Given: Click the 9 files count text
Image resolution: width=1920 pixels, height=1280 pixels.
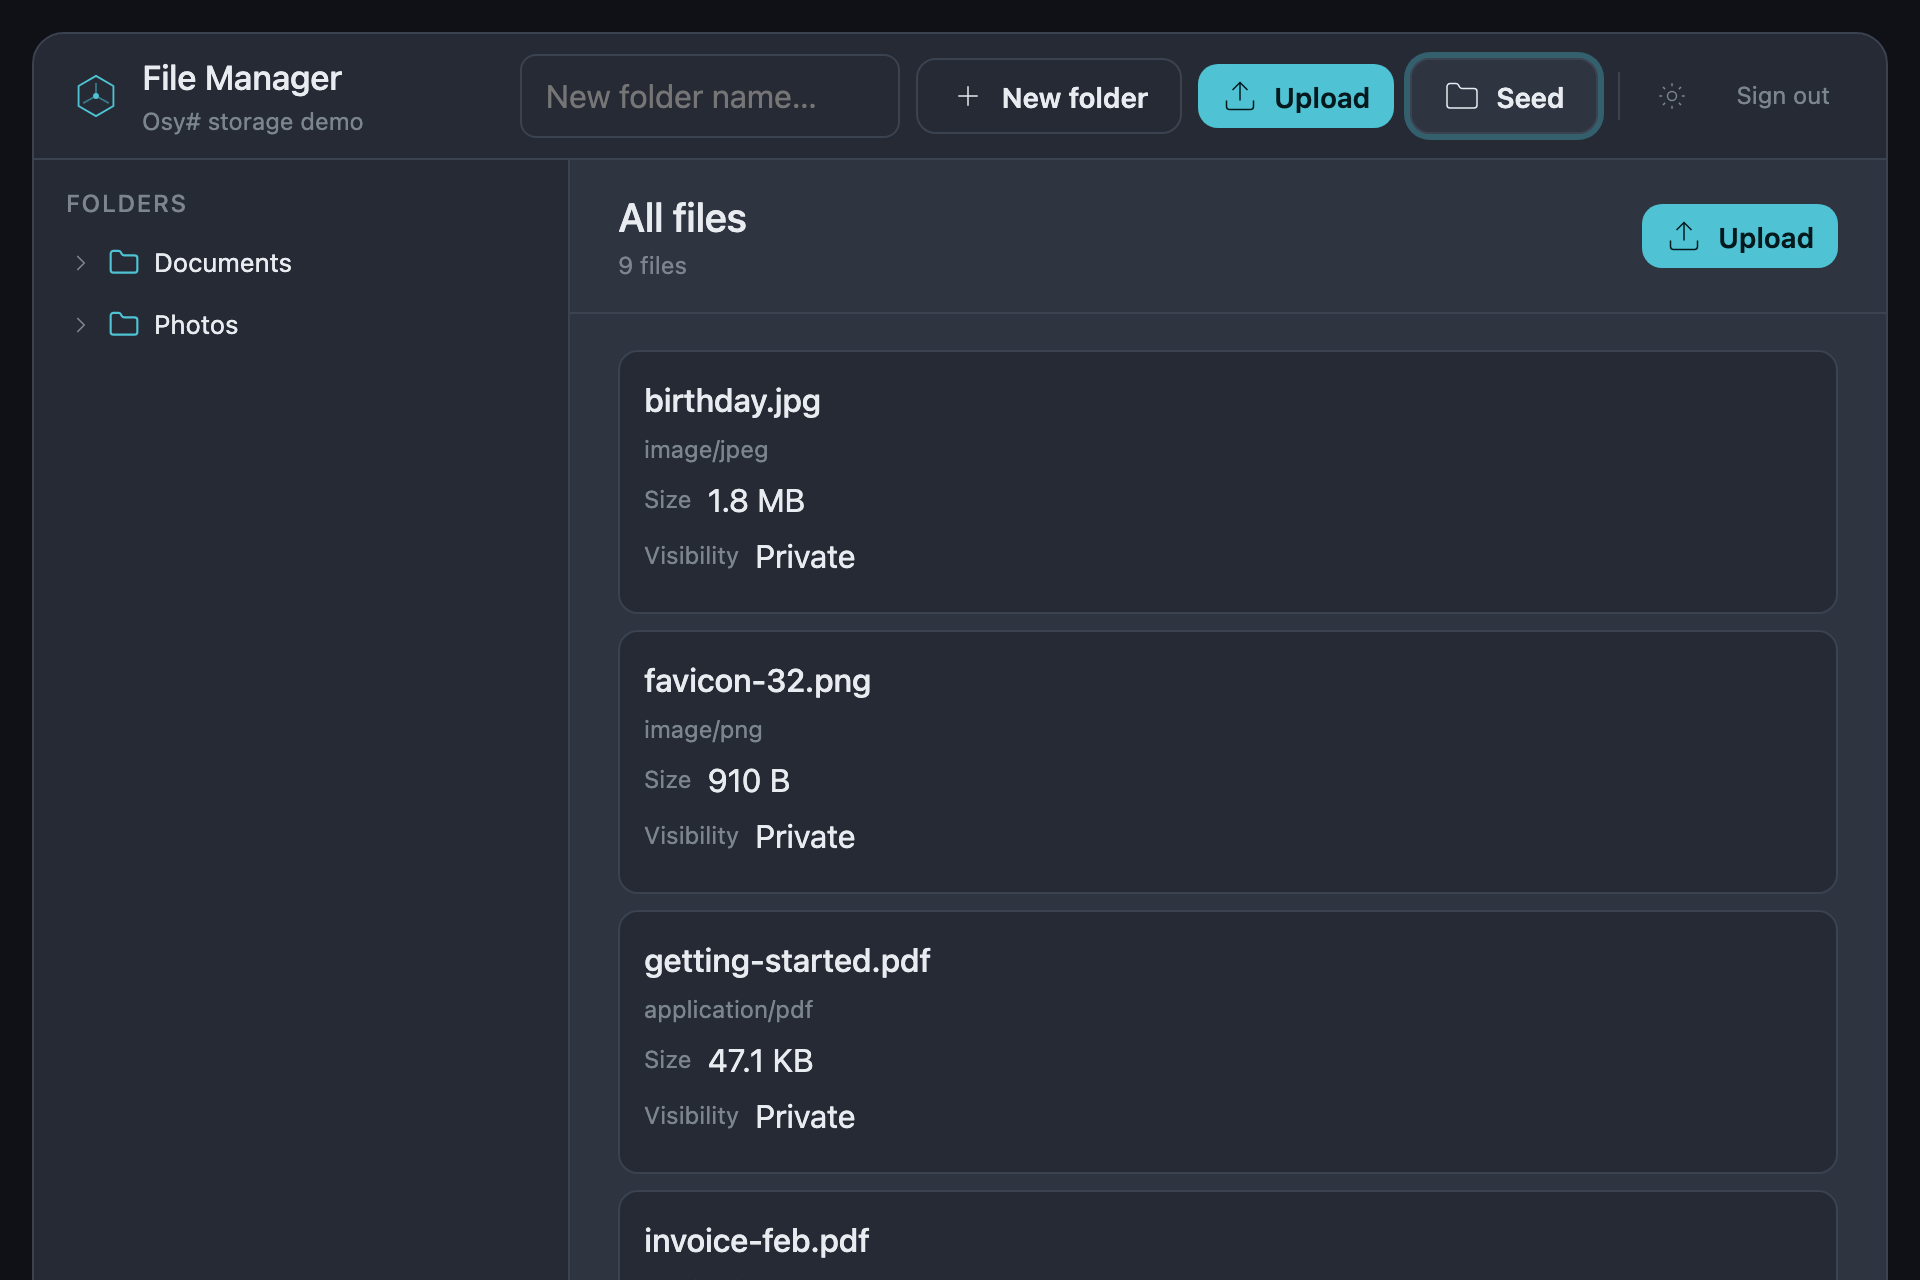Looking at the screenshot, I should click(x=652, y=266).
